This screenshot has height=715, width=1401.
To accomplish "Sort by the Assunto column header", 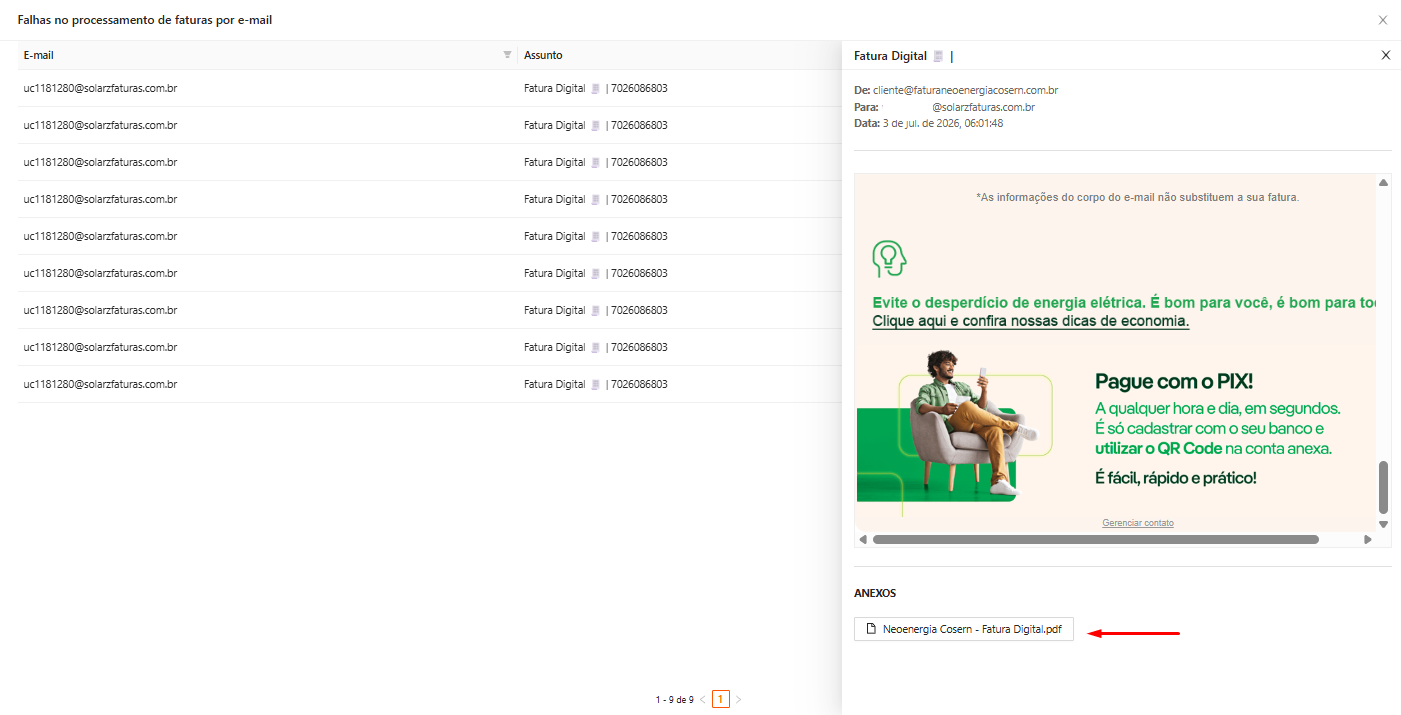I will 543,55.
